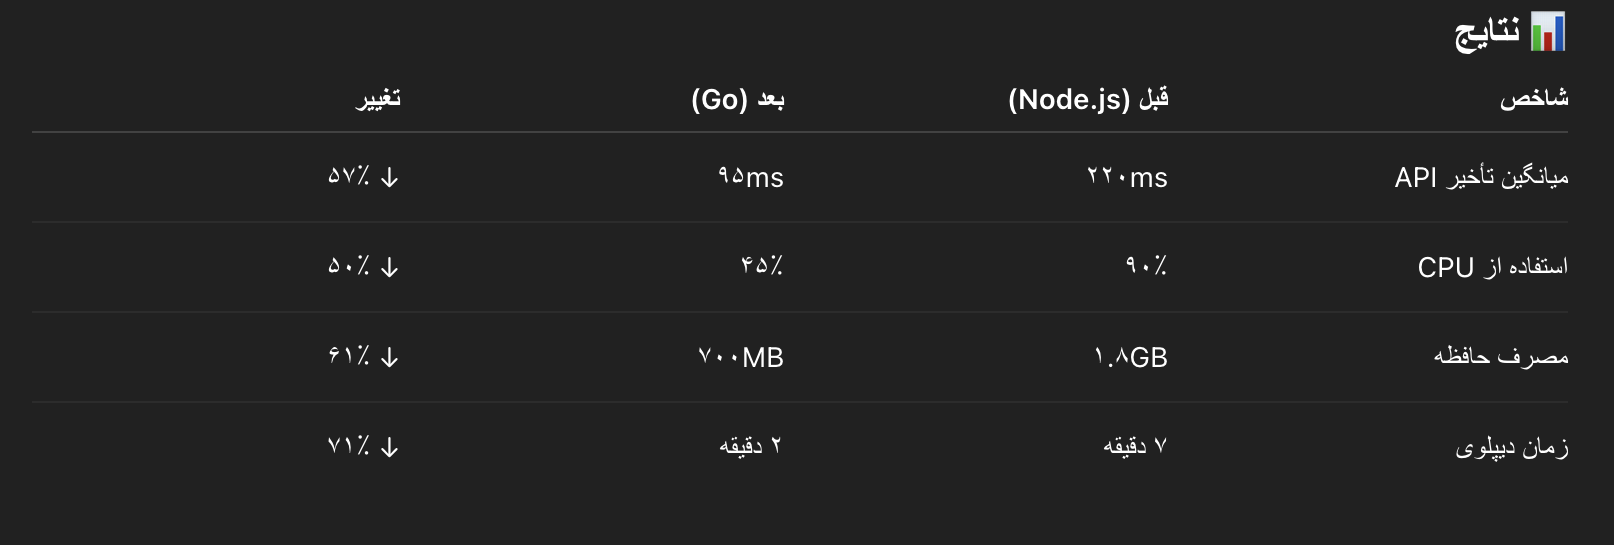This screenshot has height=545, width=1614.
Task: Click the down arrow next to ۷۱٪
Action: click(x=390, y=448)
